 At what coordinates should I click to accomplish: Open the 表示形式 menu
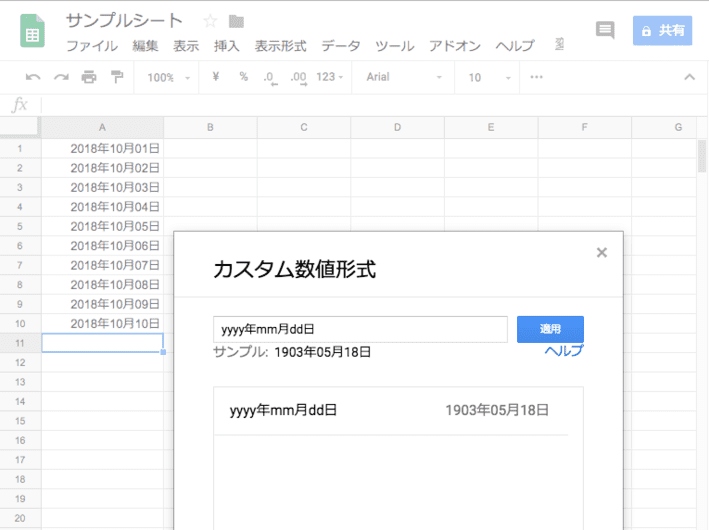click(280, 46)
